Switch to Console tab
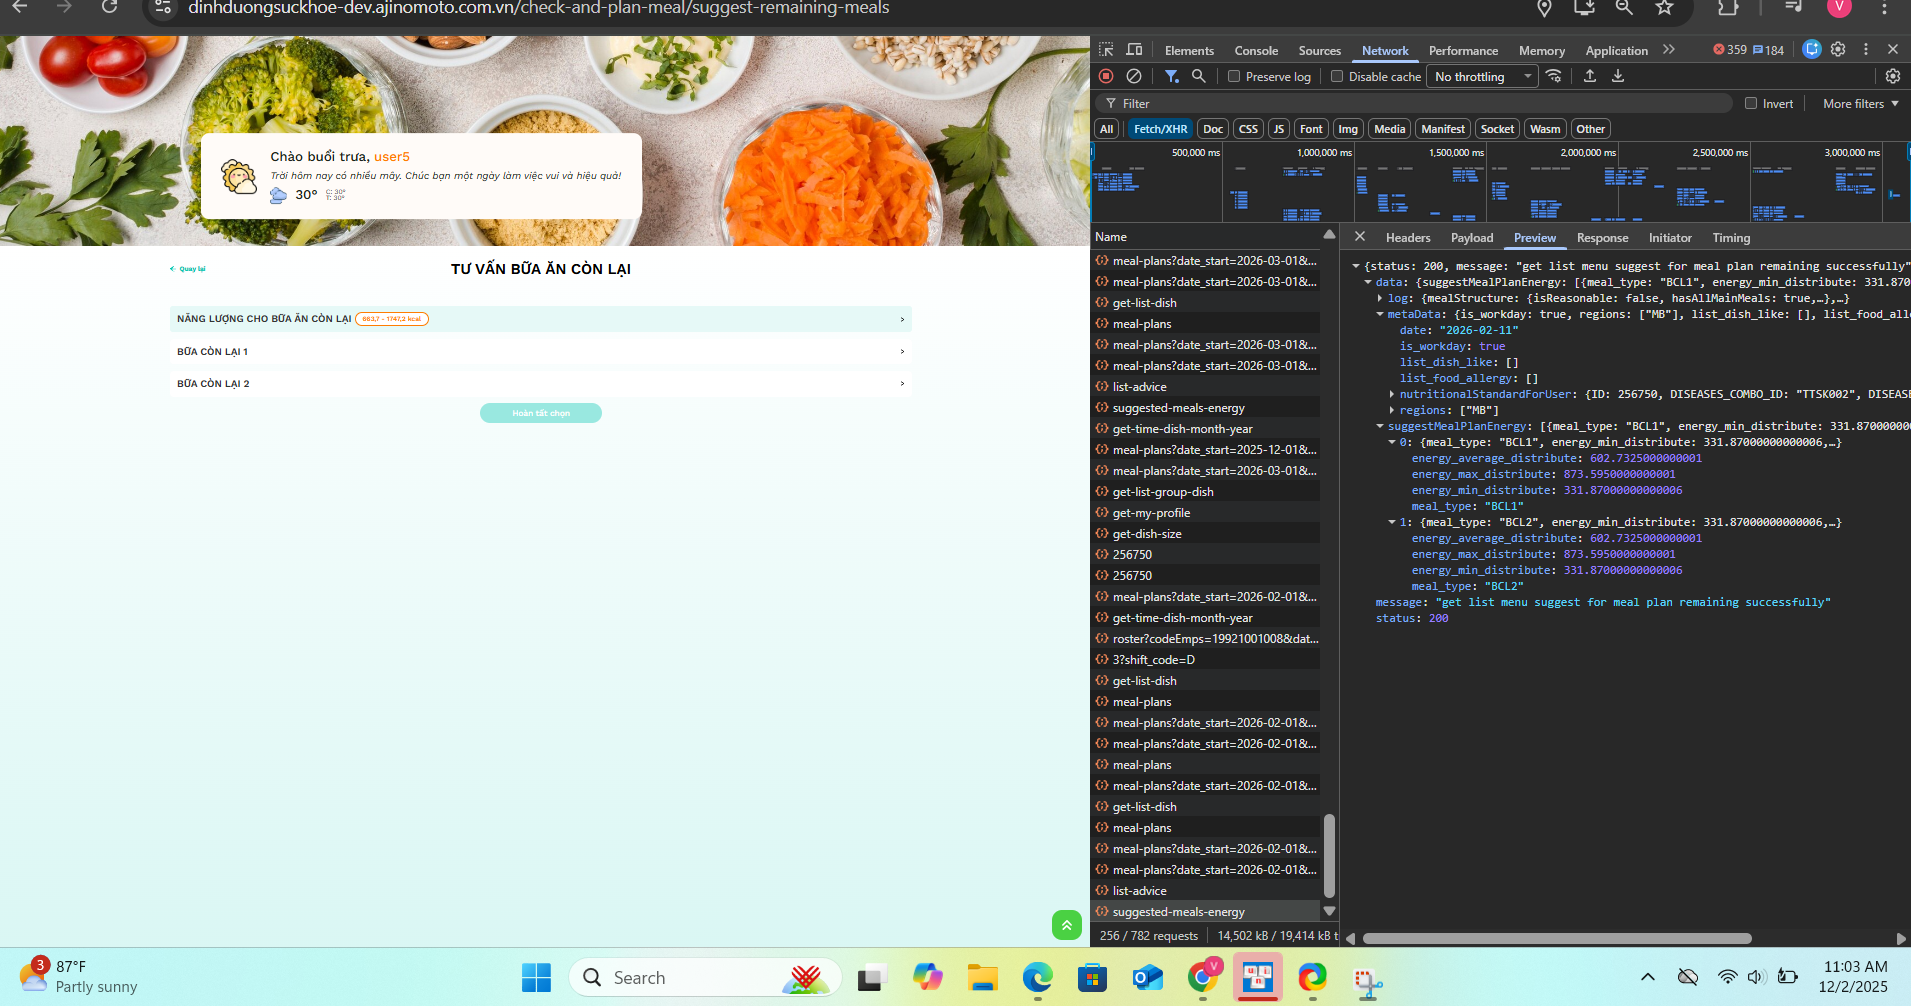The height and width of the screenshot is (1006, 1911). [x=1256, y=50]
